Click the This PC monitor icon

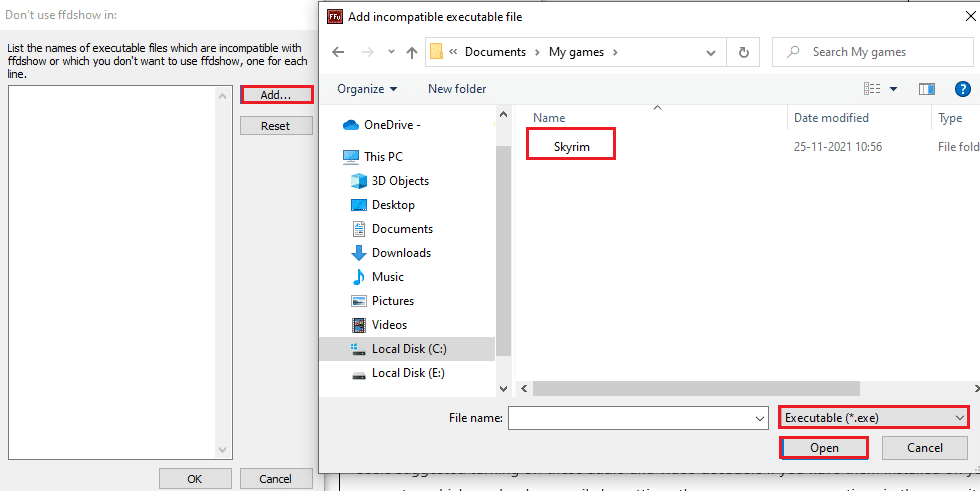tap(351, 157)
